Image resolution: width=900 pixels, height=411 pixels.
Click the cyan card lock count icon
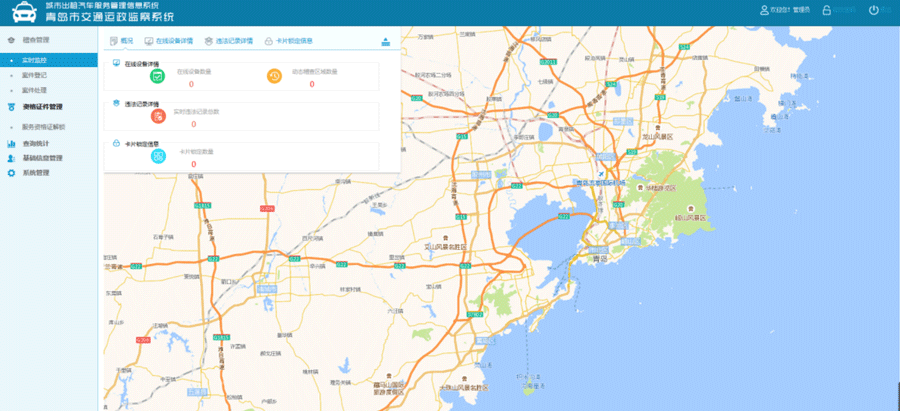(157, 155)
